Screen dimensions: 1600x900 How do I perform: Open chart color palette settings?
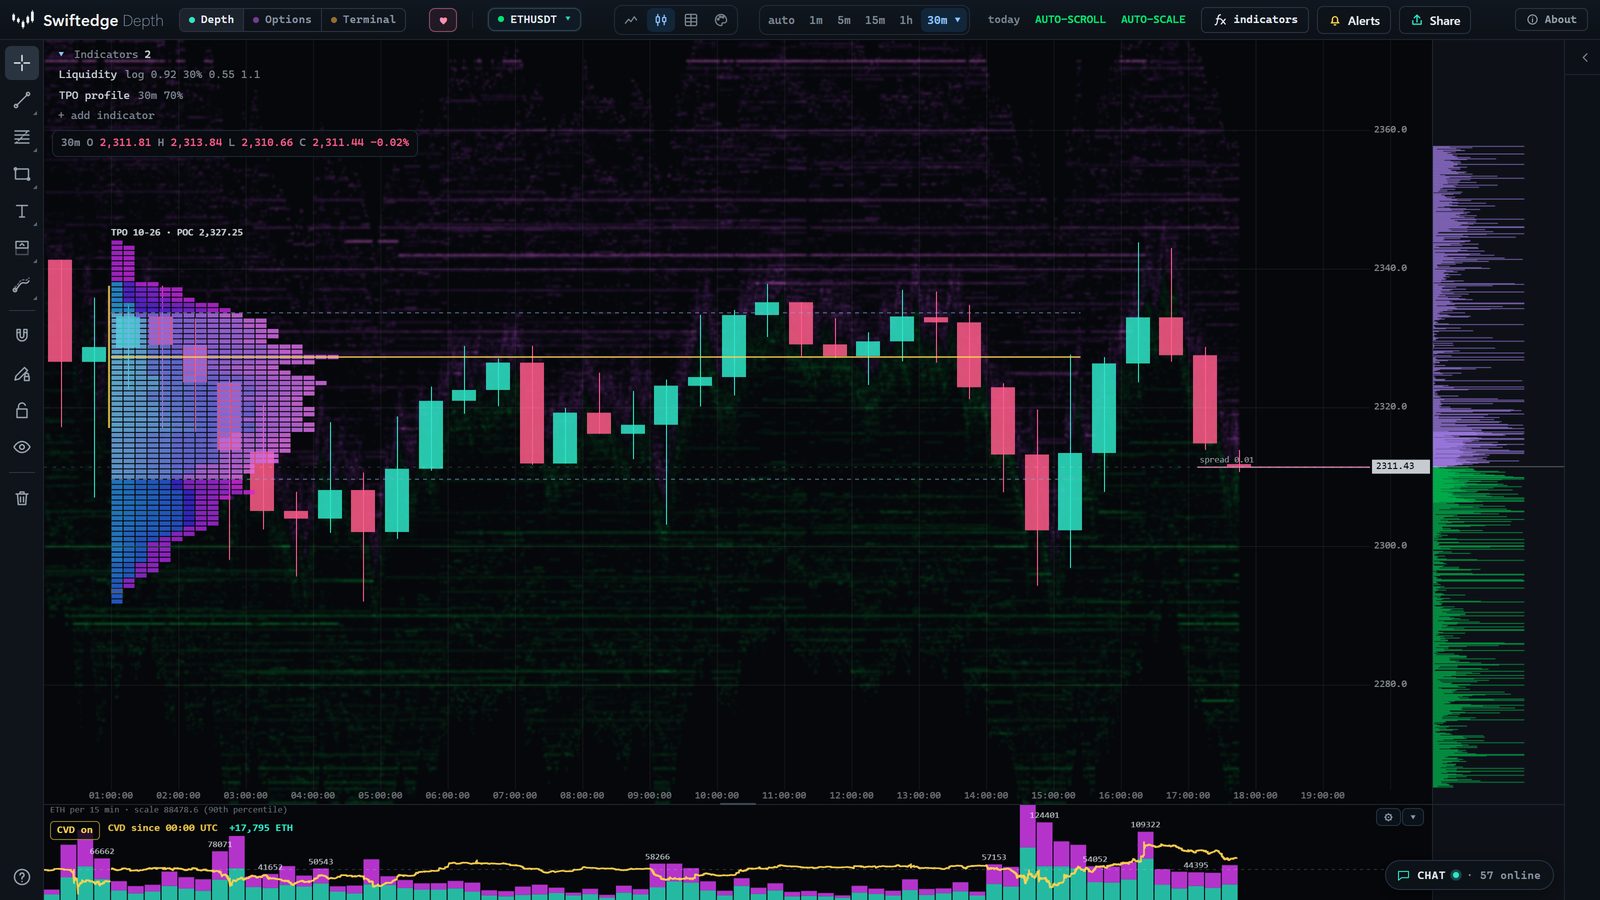click(721, 20)
